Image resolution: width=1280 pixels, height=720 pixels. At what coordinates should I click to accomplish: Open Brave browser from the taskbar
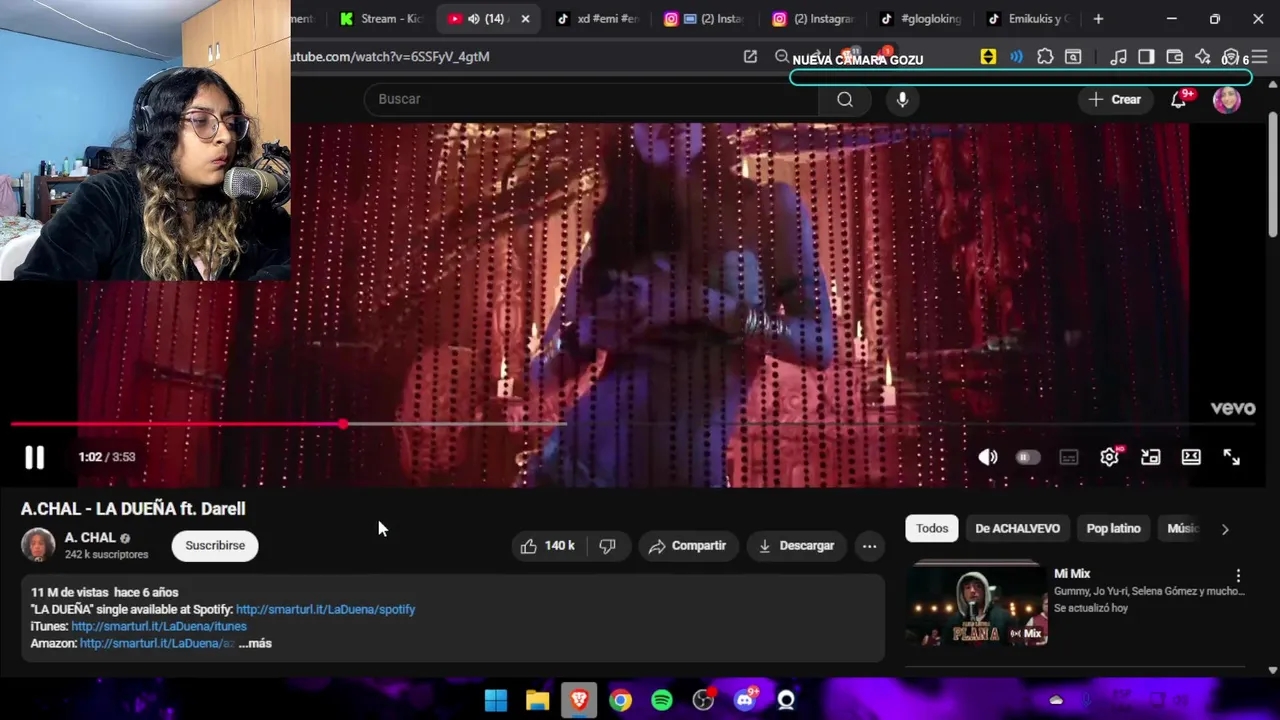(x=579, y=700)
